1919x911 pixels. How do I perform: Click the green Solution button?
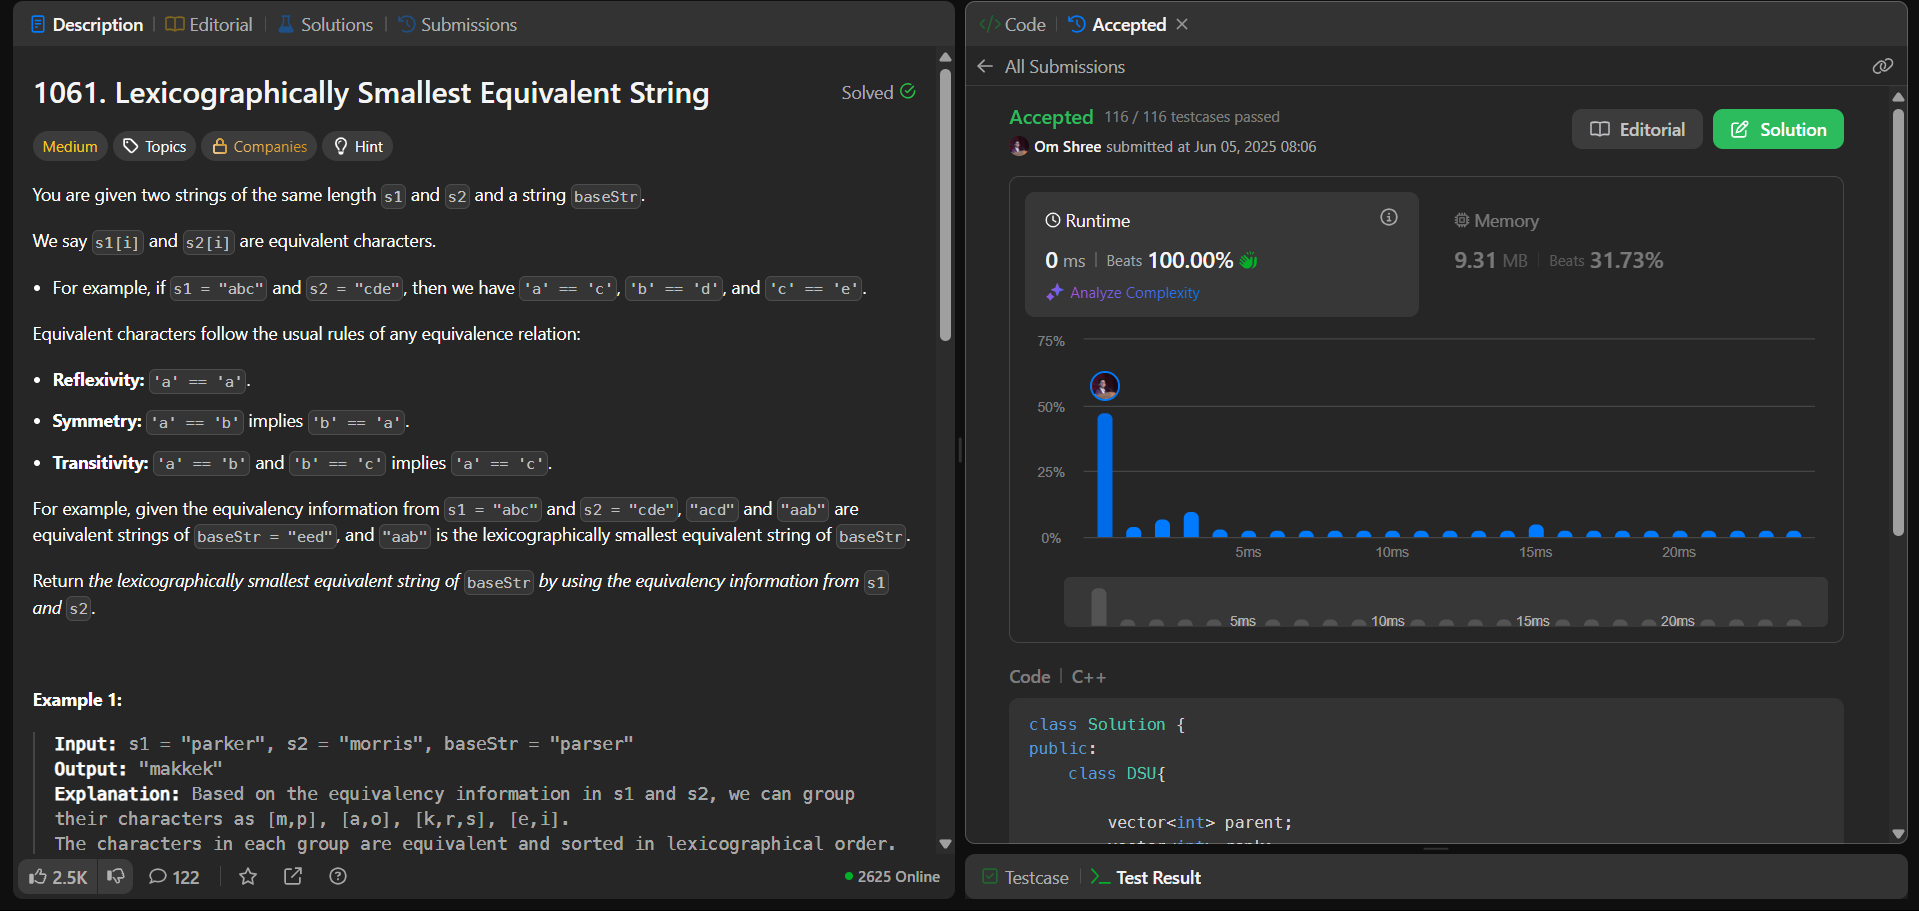(1778, 129)
